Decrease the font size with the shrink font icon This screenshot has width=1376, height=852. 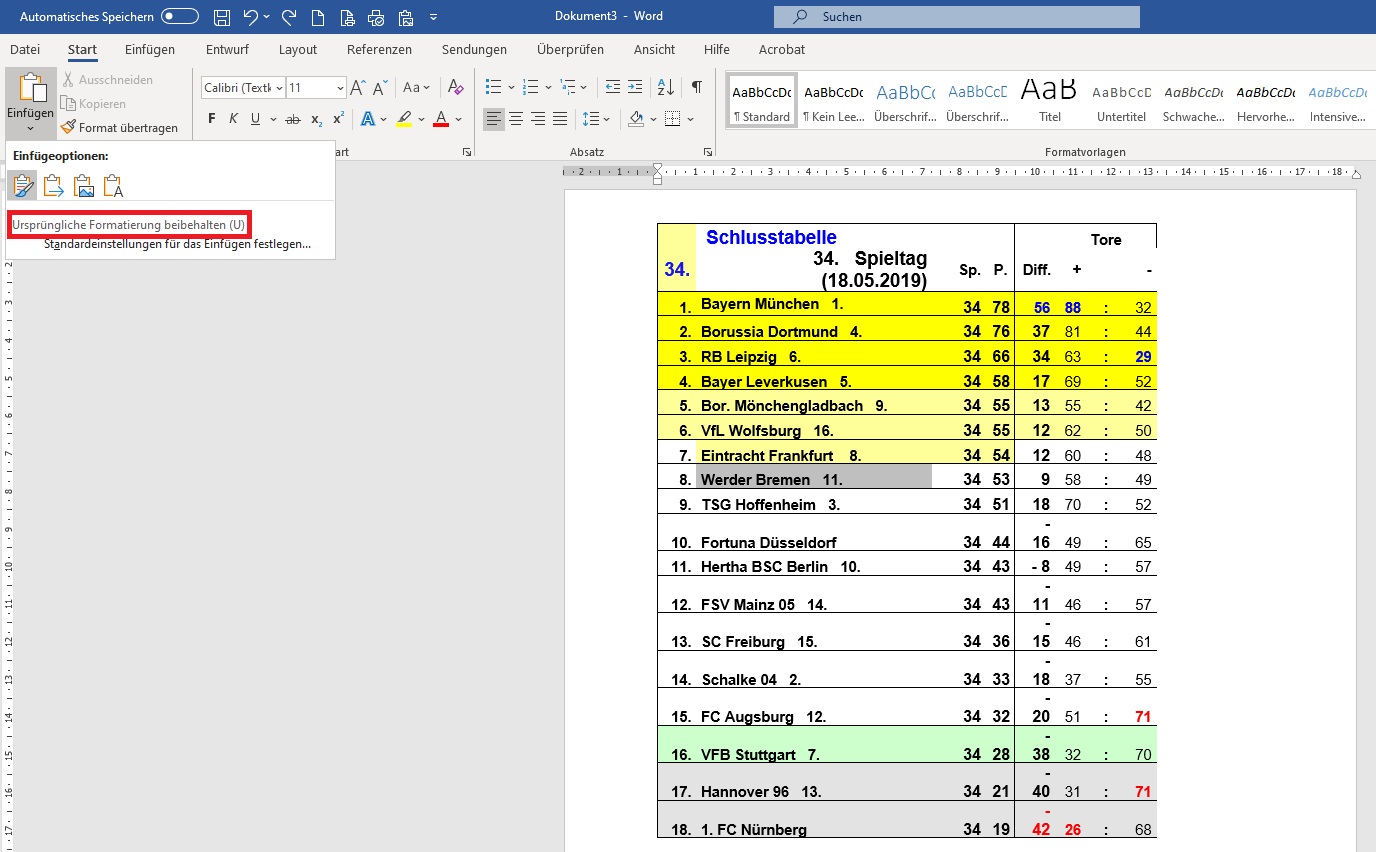coord(379,88)
